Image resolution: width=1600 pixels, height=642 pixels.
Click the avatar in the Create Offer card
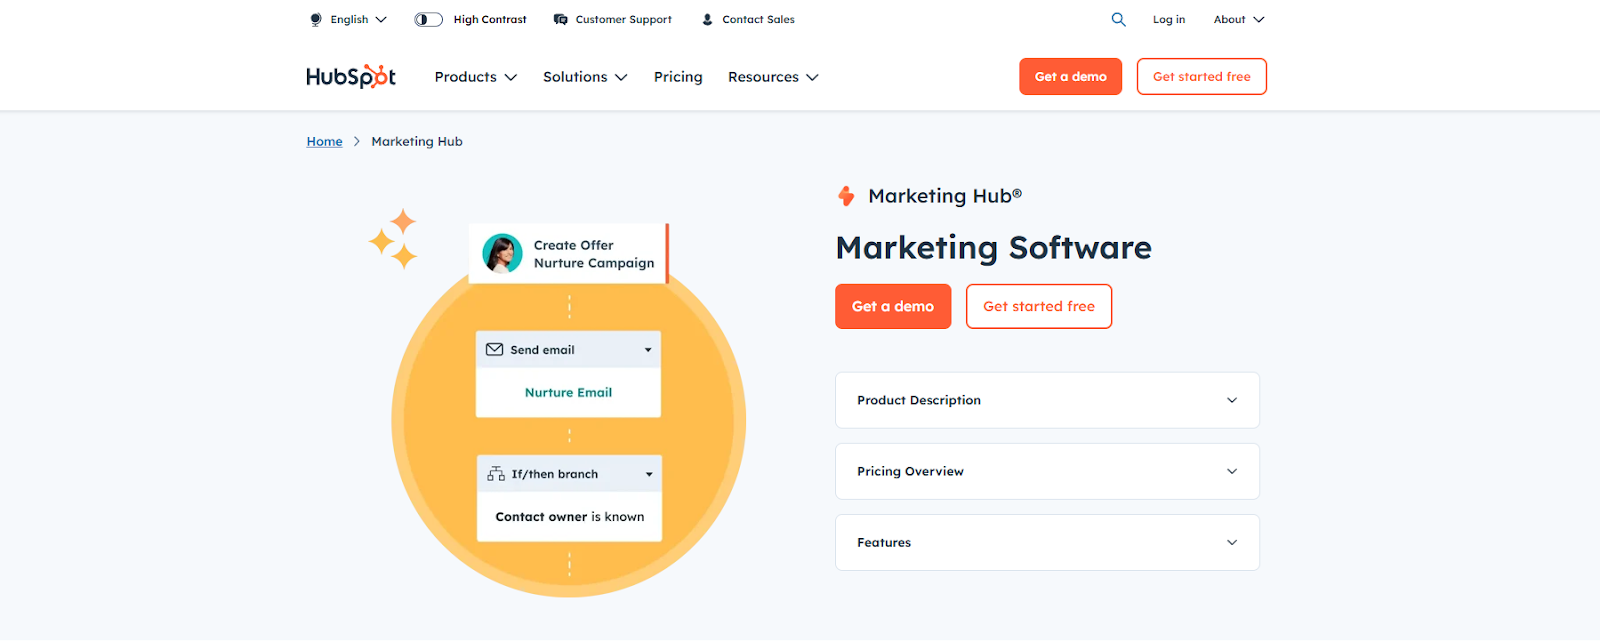(502, 254)
